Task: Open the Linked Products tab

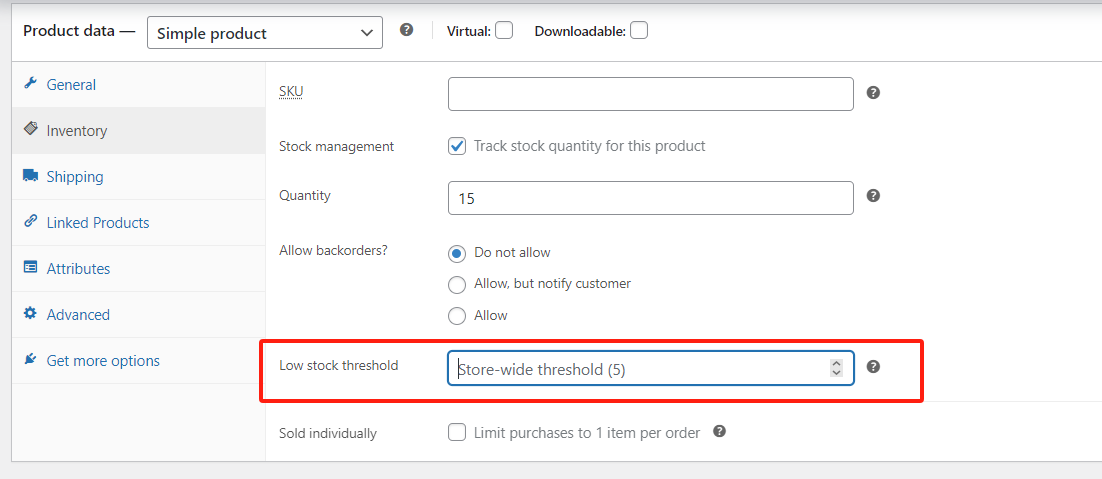Action: coord(98,223)
